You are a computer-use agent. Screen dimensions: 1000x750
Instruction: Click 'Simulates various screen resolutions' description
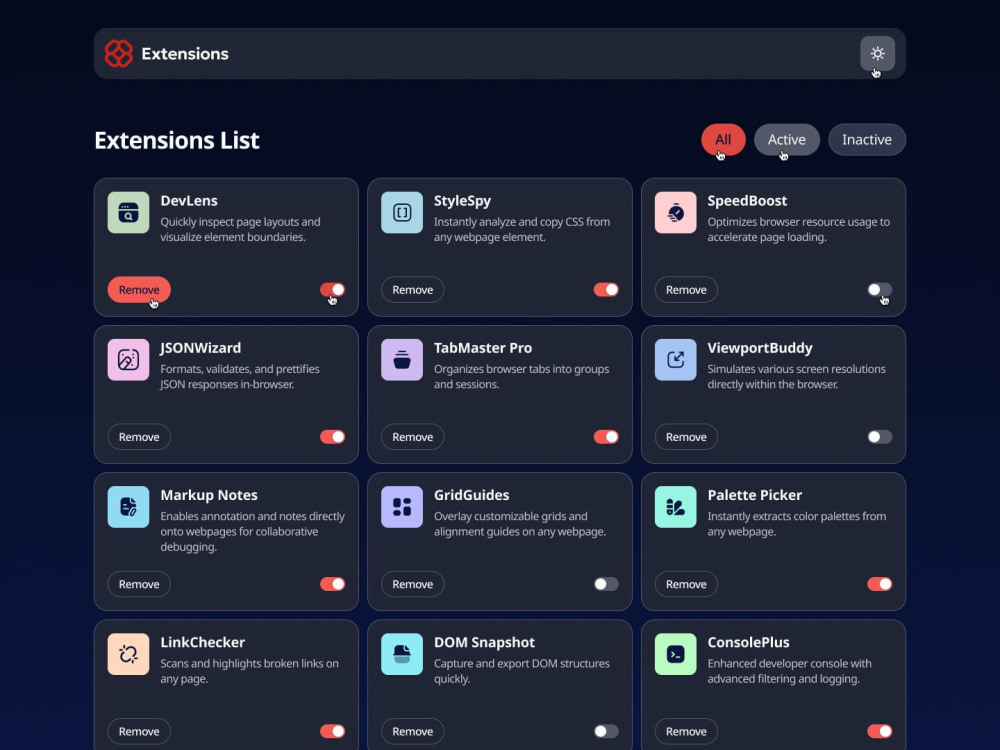click(x=797, y=377)
